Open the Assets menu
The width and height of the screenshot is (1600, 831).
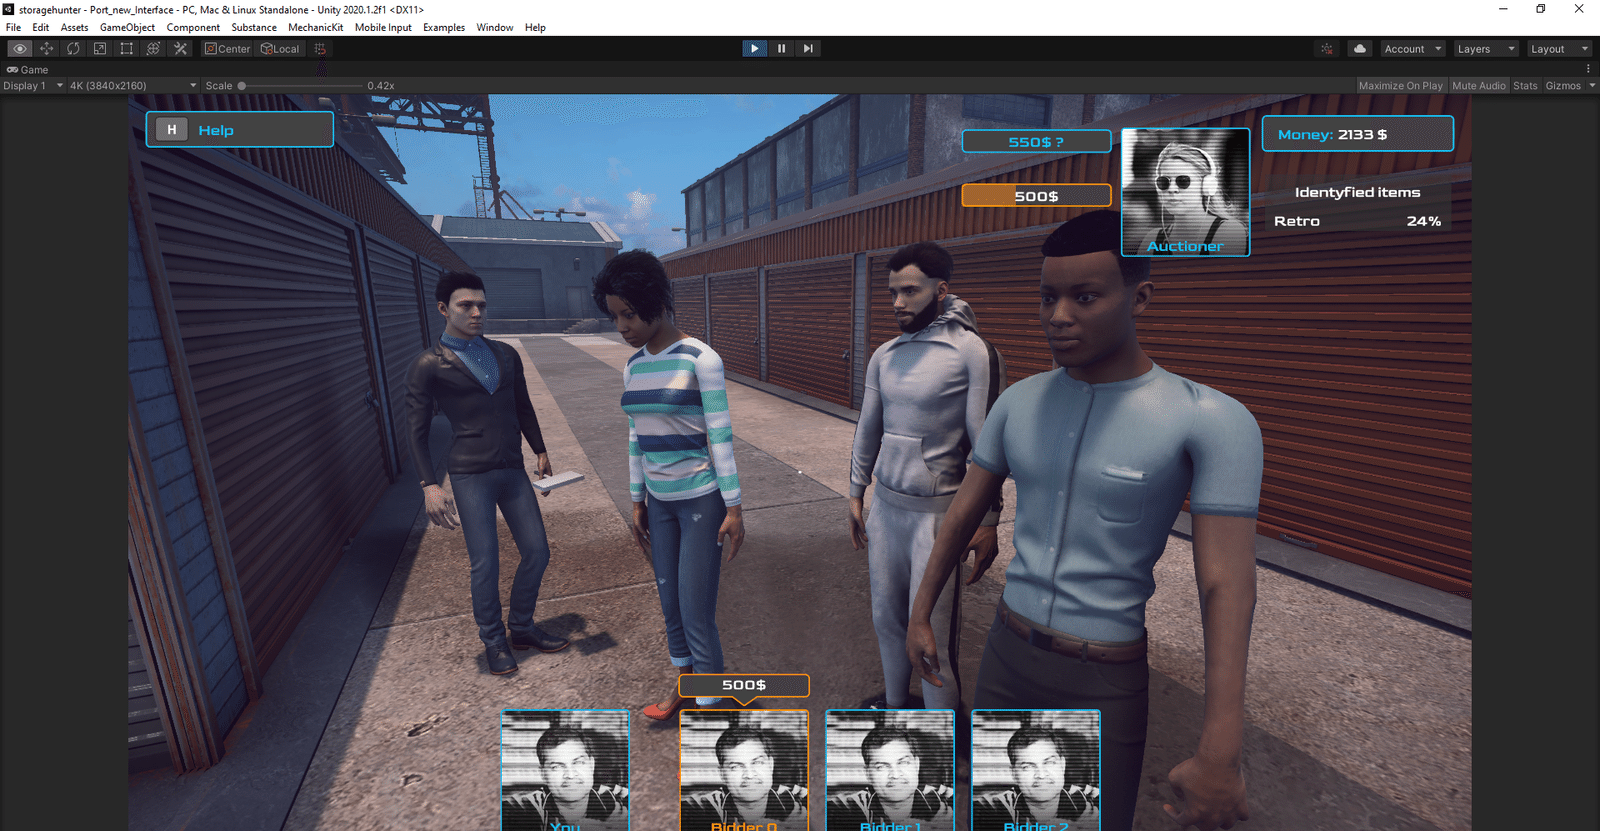tap(74, 27)
